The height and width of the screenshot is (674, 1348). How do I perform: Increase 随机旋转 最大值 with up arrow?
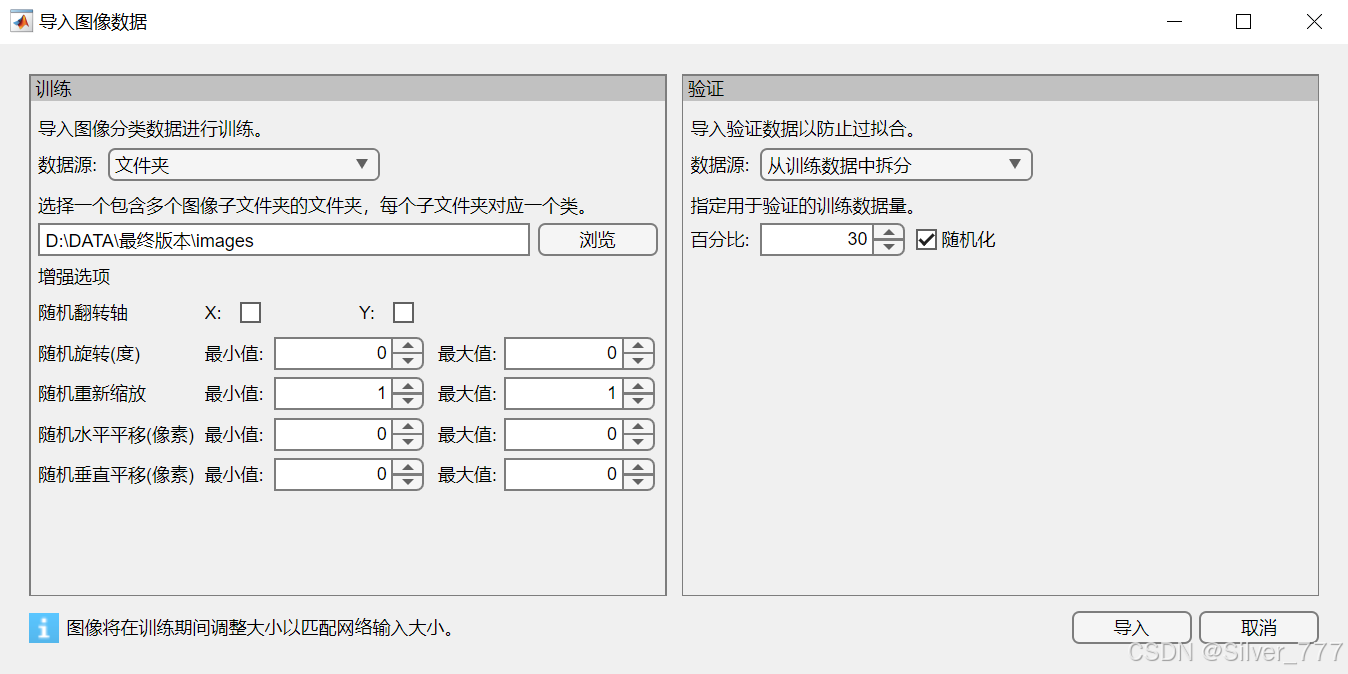coord(638,346)
